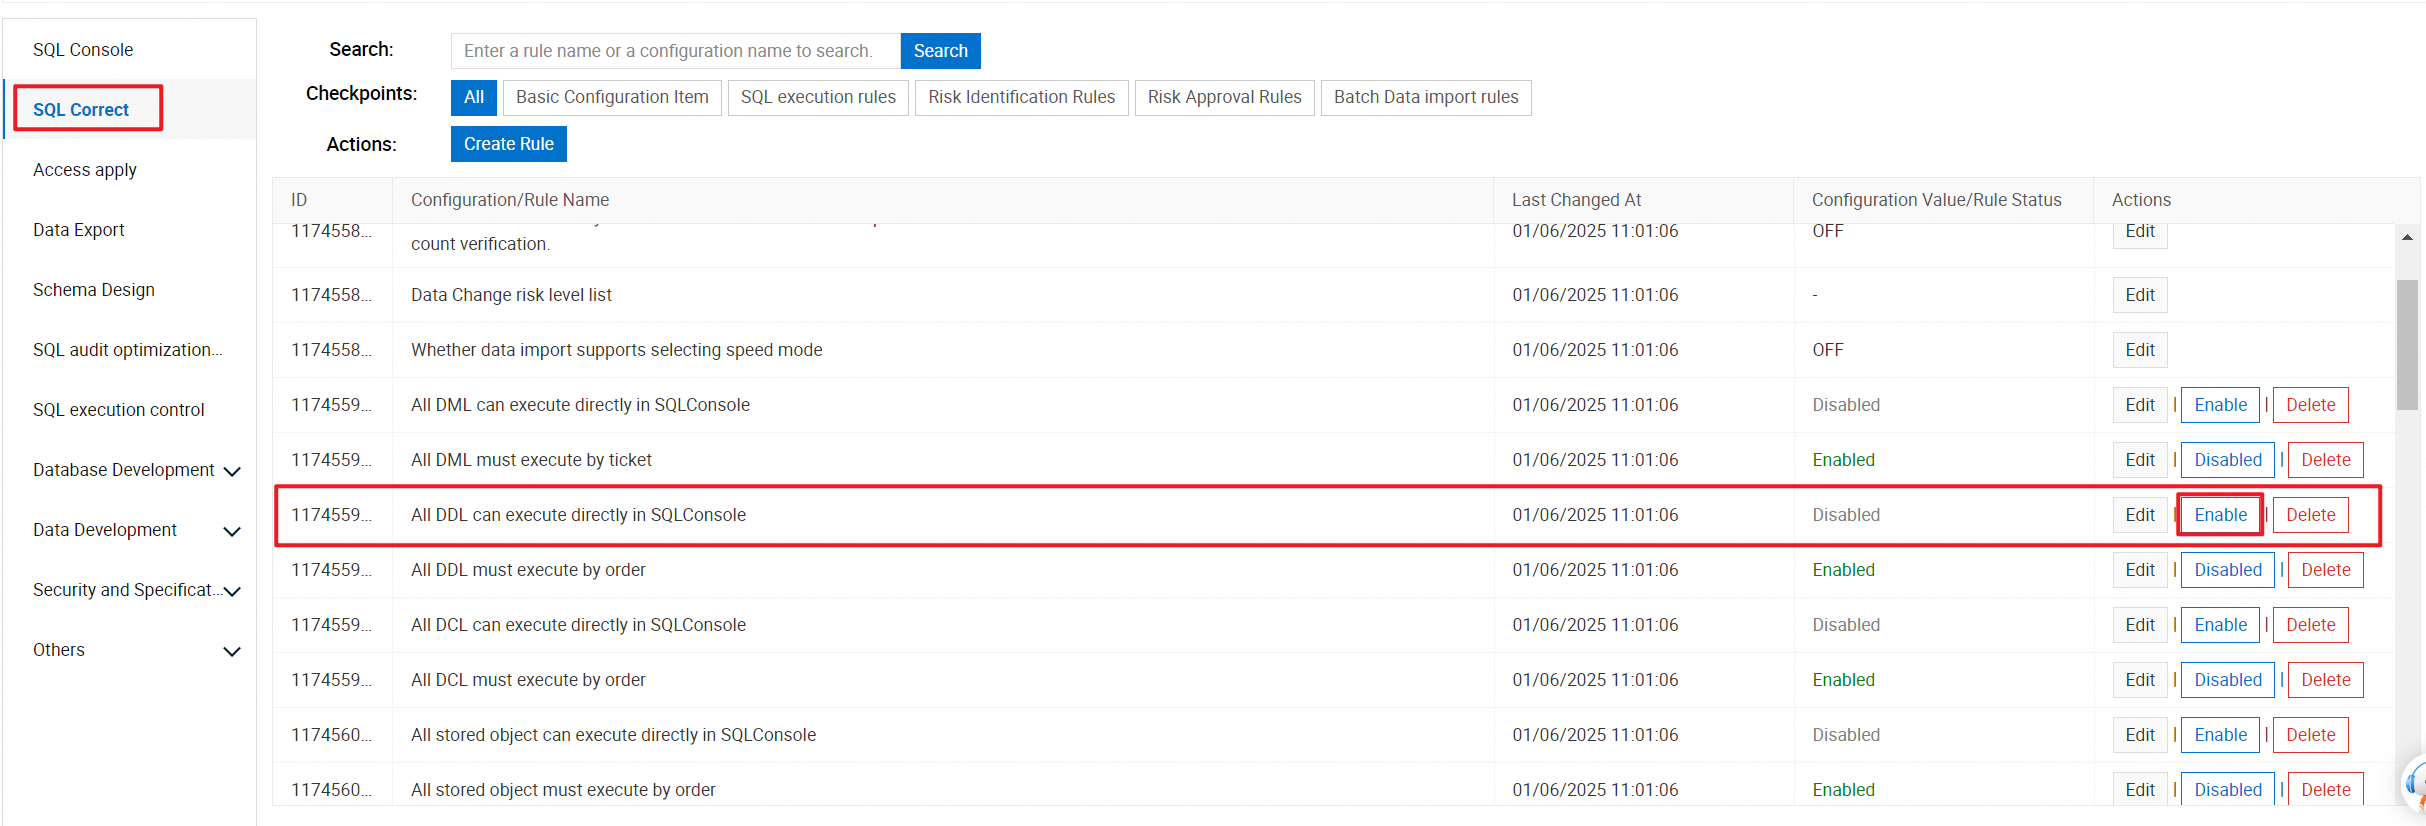Edit speed mode data import setting
Viewport: 2426px width, 826px height.
[x=2140, y=350]
